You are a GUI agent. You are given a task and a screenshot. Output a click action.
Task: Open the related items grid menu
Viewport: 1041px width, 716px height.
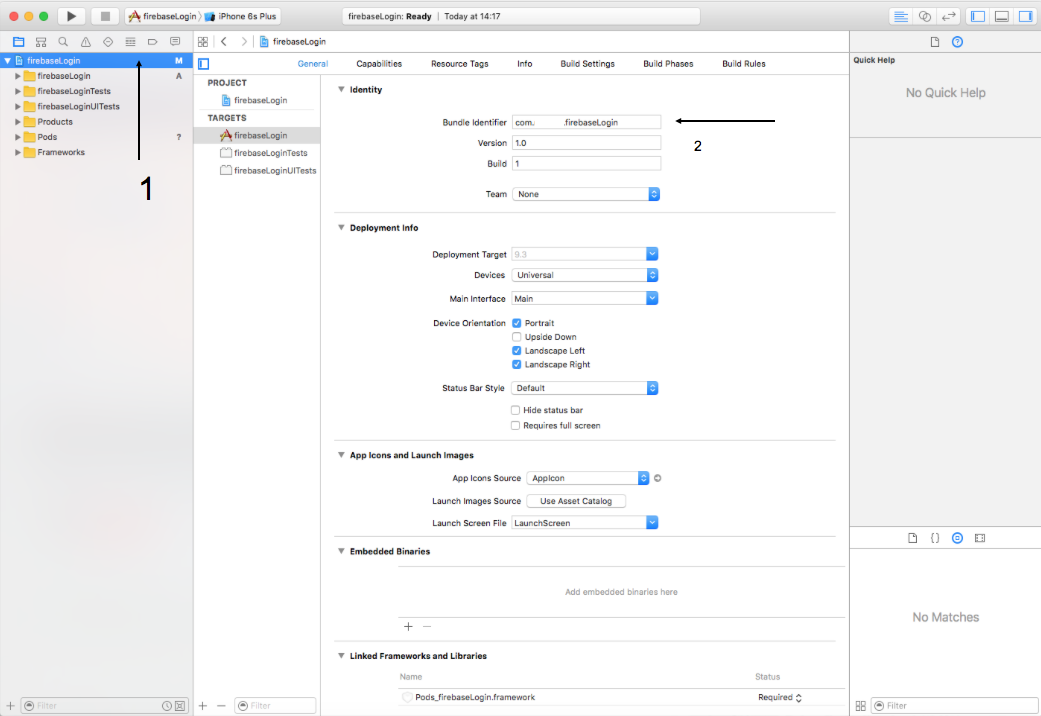203,42
